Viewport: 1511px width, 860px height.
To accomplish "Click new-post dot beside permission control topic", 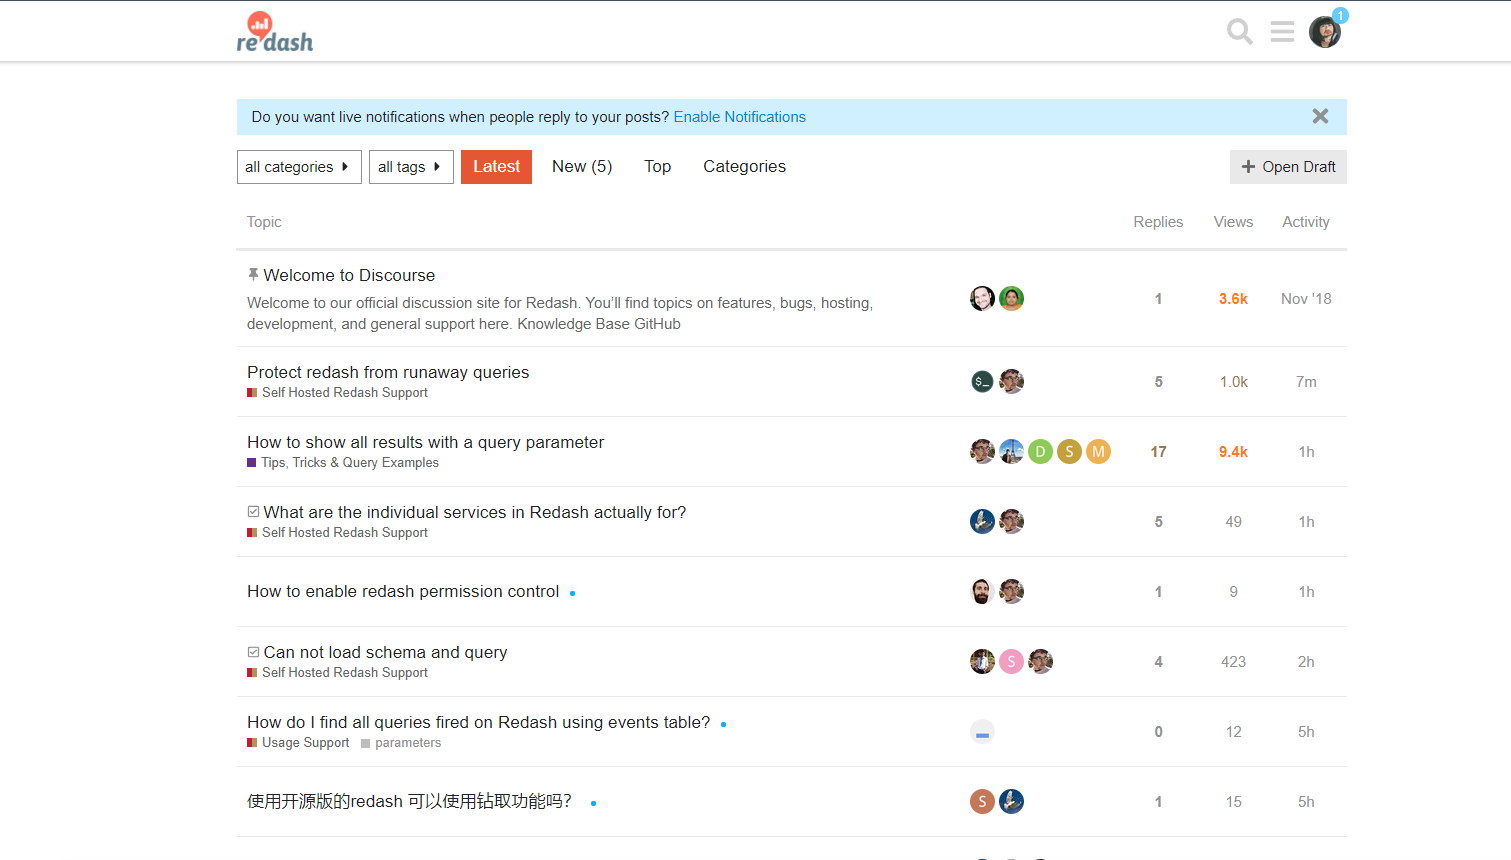I will 572,593.
